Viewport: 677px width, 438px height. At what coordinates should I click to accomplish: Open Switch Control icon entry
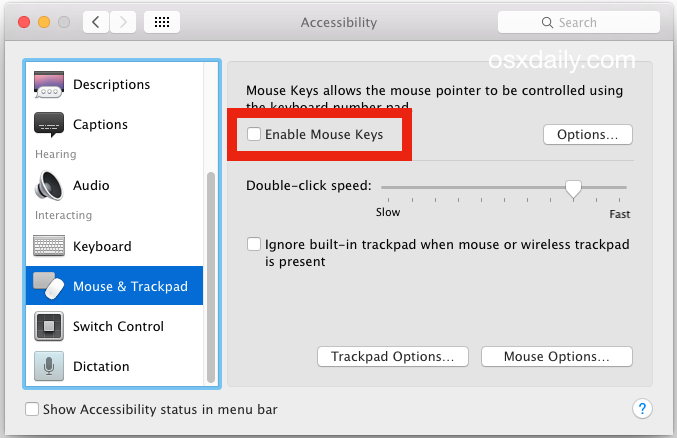coord(49,326)
